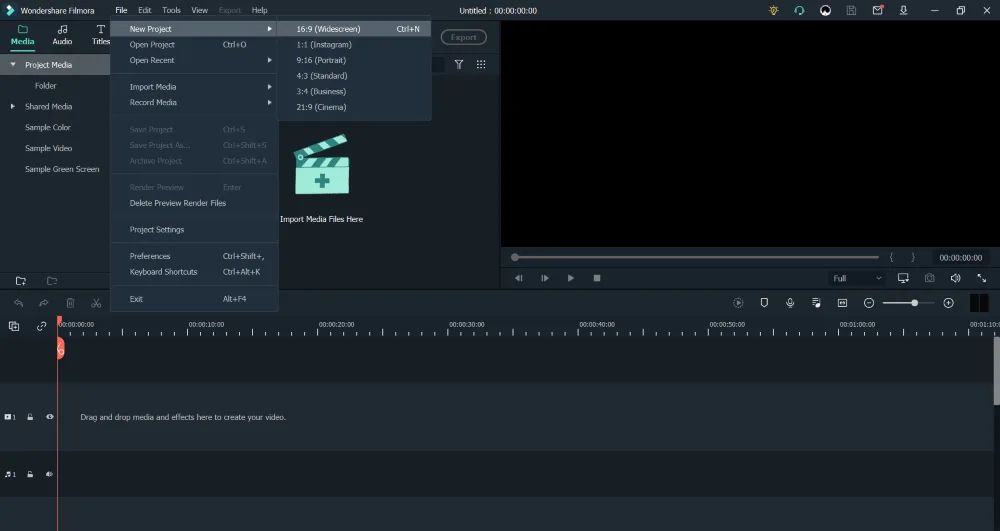Click the Stop button in preview
This screenshot has height=531, width=1000.
597,278
